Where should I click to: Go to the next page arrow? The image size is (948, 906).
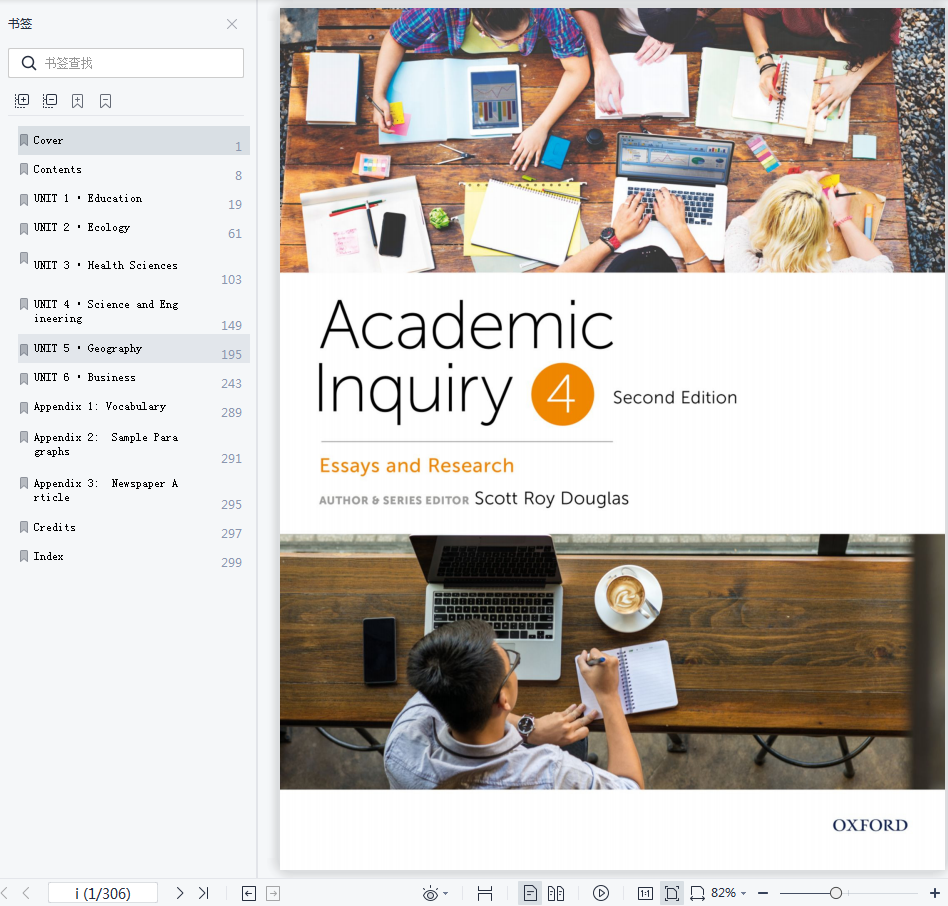click(x=180, y=893)
